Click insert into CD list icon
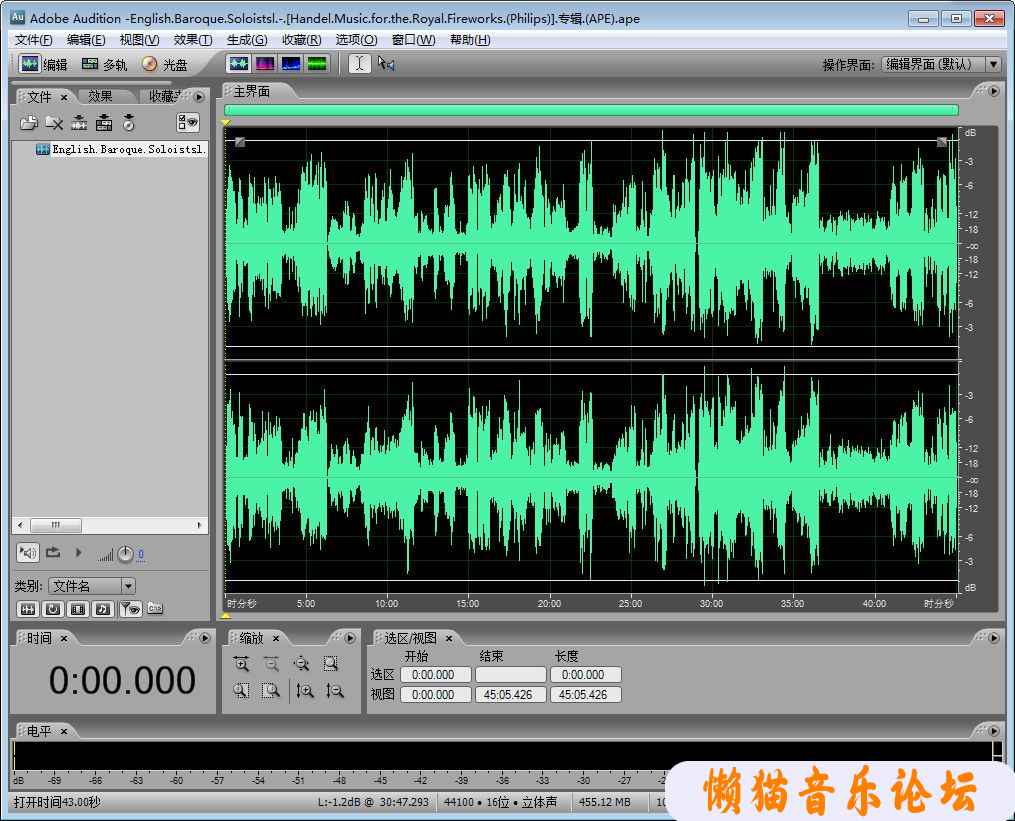This screenshot has width=1015, height=821. click(129, 122)
